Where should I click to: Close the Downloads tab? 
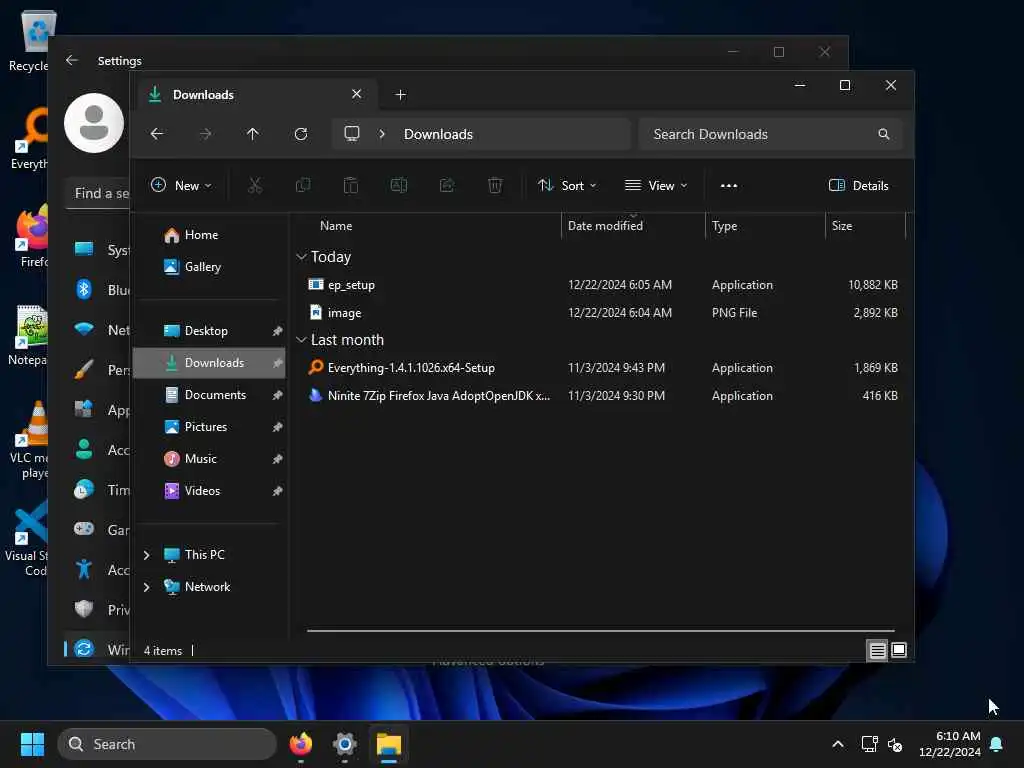pos(357,94)
